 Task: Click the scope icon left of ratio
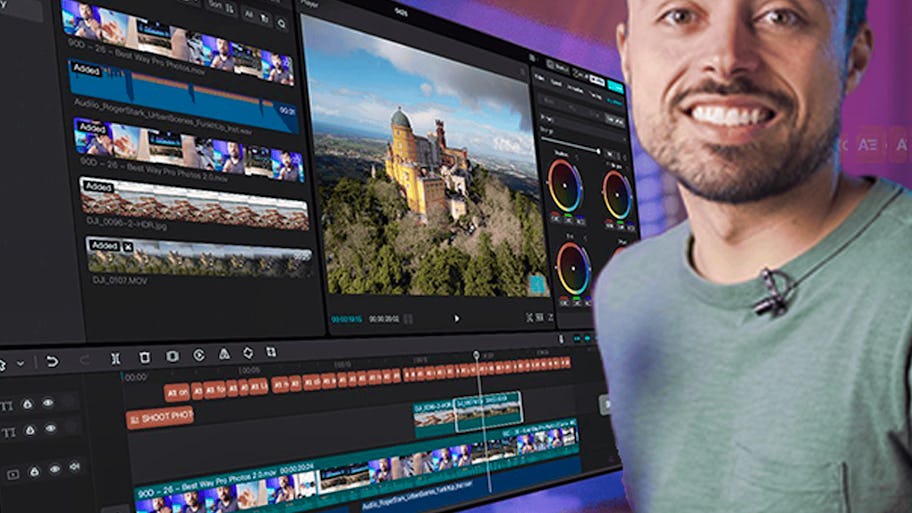click(x=529, y=318)
